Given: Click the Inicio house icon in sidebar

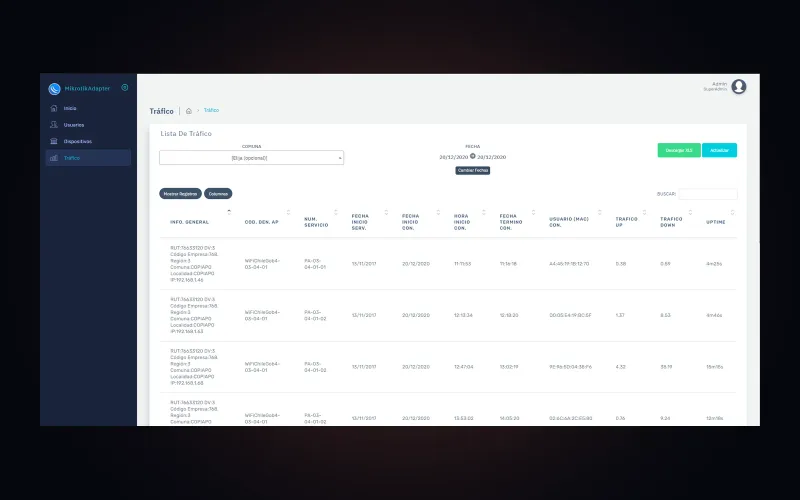Looking at the screenshot, I should point(54,108).
